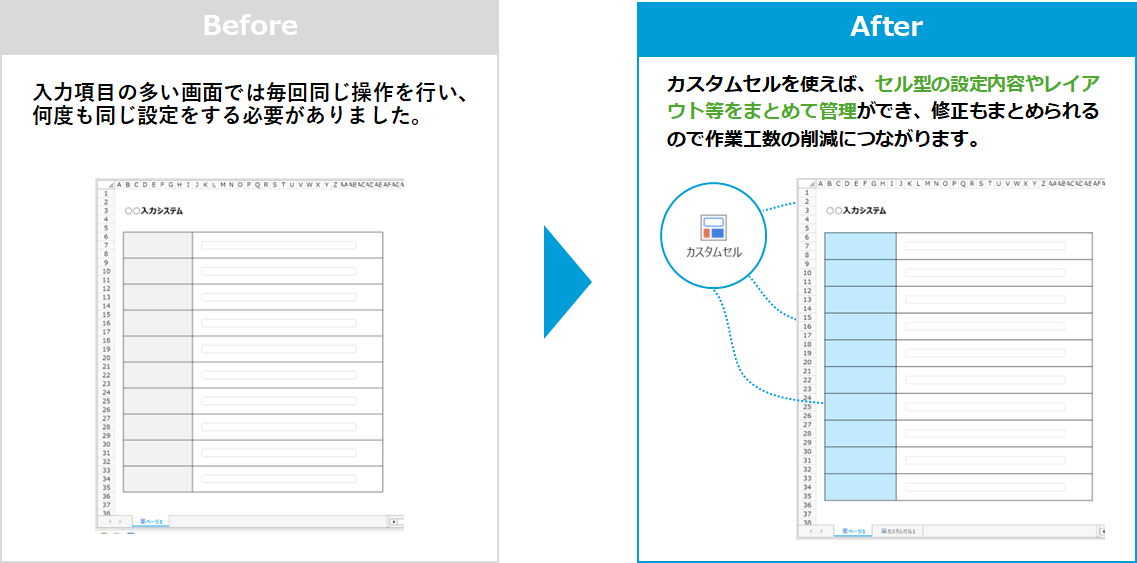This screenshot has height=563, width=1137.
Task: Switch to the カスタムセル1 tab
Action: click(899, 531)
